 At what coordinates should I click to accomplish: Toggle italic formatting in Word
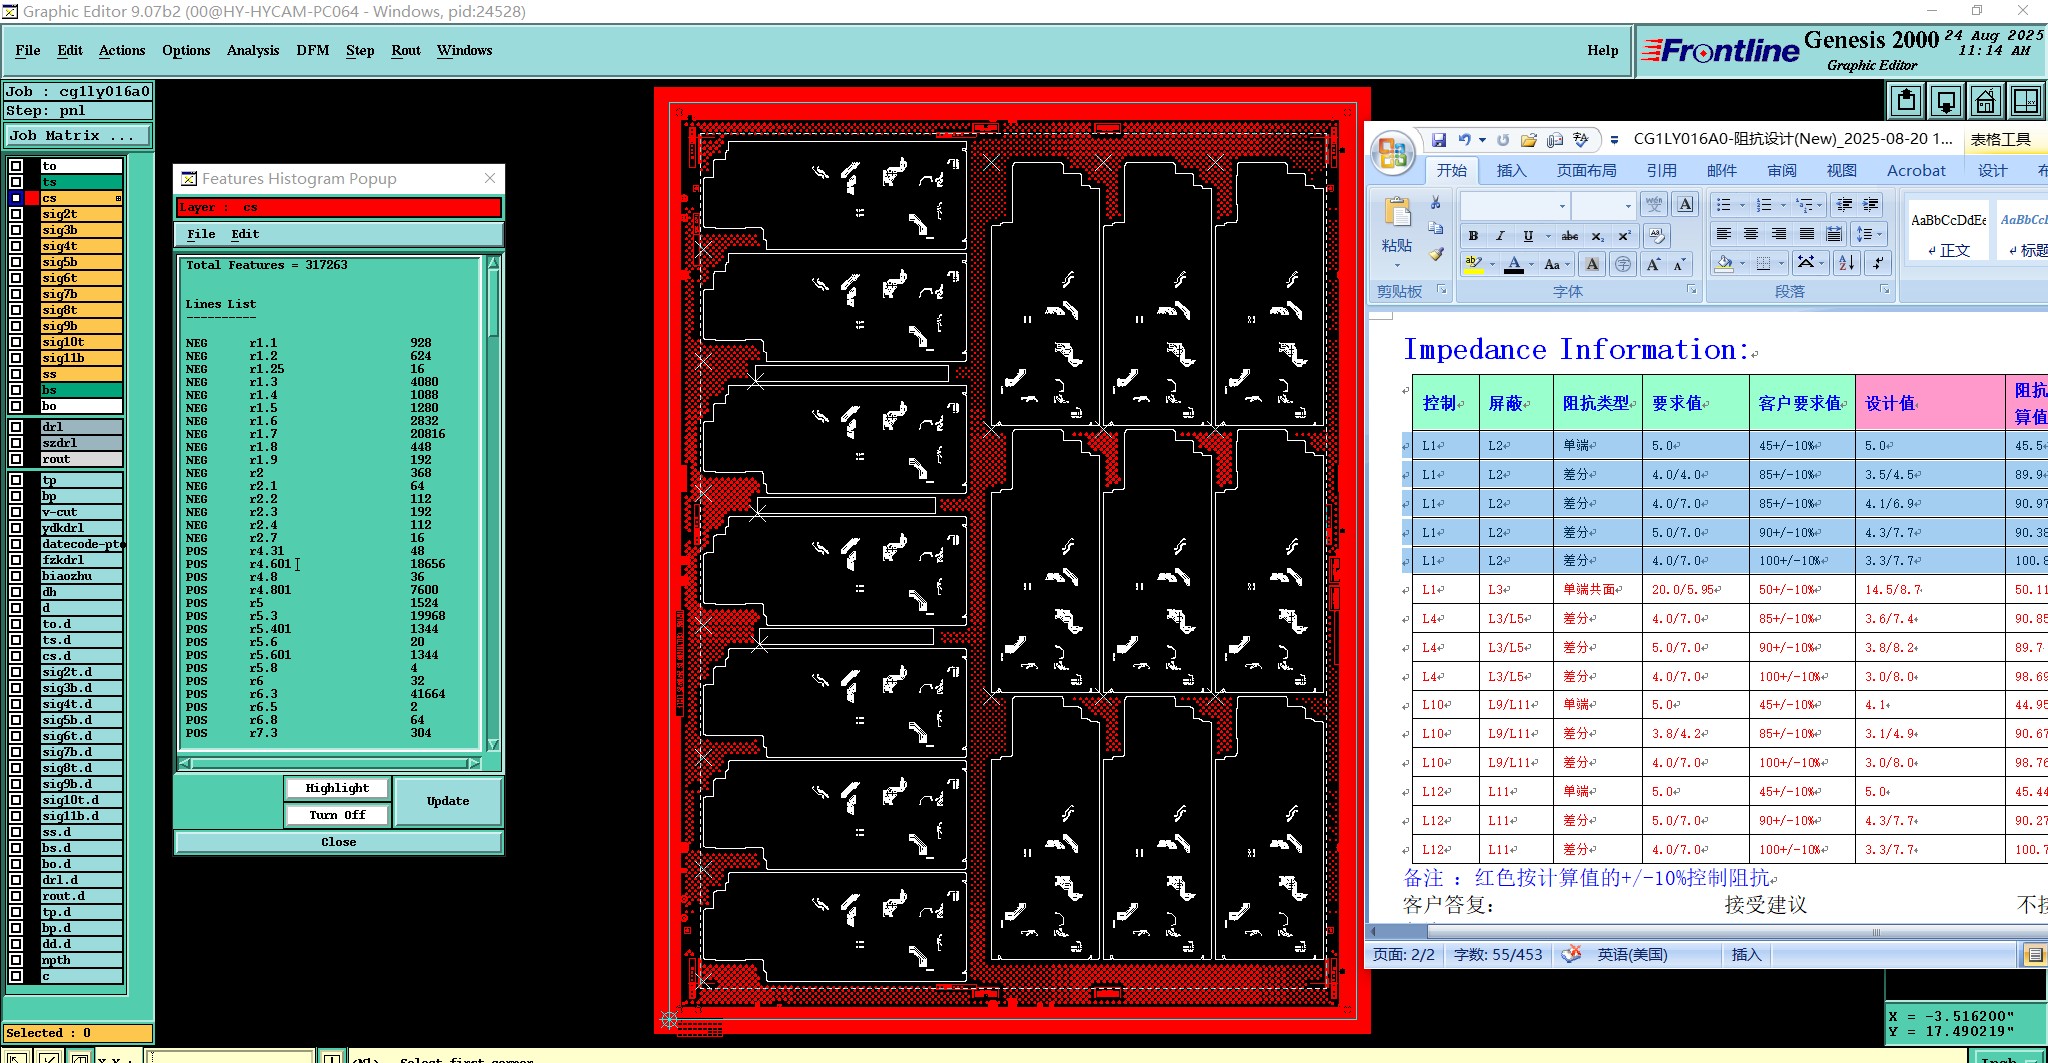pos(1500,236)
